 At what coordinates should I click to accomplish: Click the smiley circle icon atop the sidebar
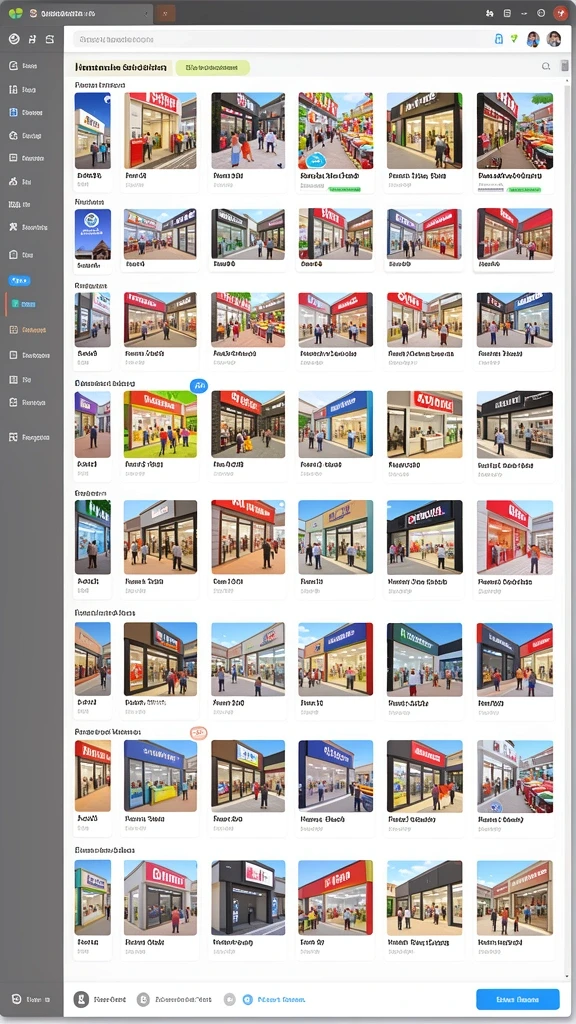coord(14,39)
